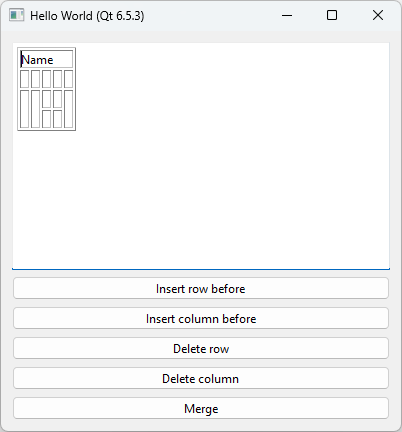Select lower split cell in the third column

pyautogui.click(x=46, y=119)
